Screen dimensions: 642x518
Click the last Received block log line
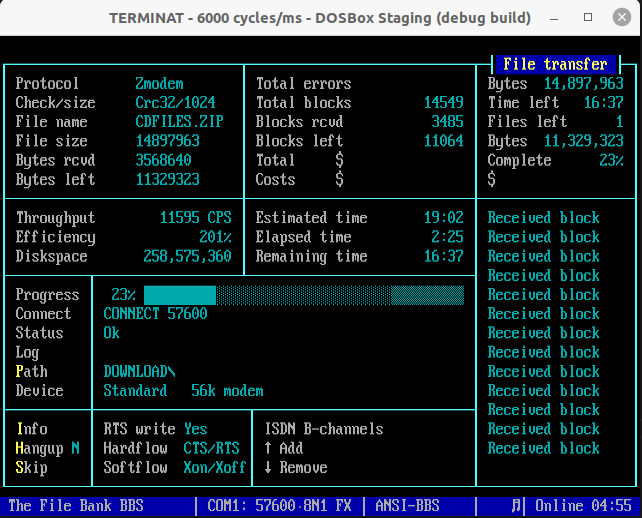point(544,448)
